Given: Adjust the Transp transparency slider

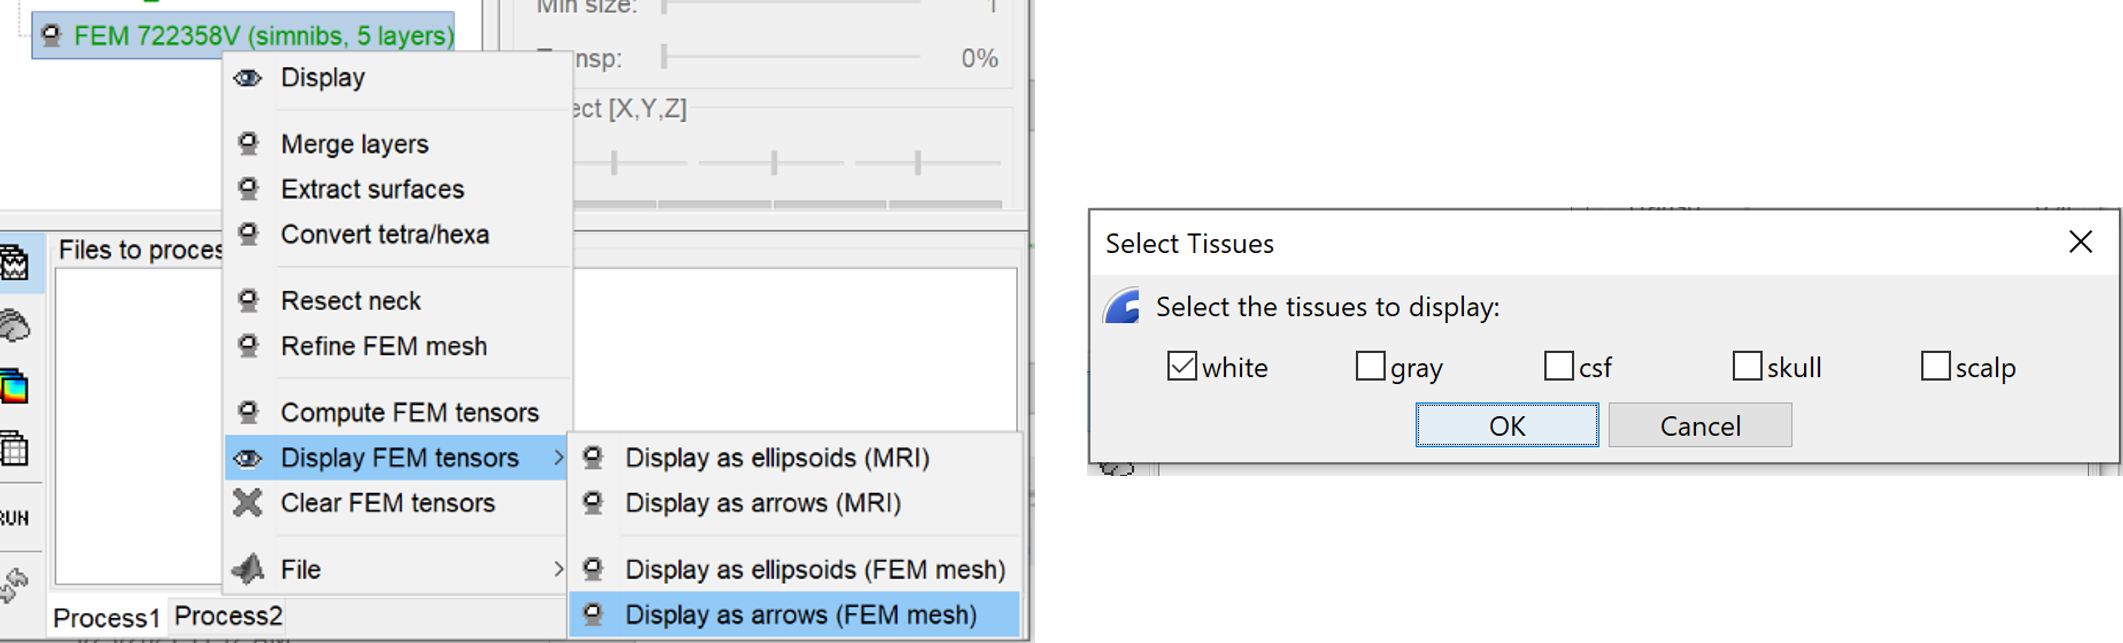Looking at the screenshot, I should pyautogui.click(x=665, y=58).
